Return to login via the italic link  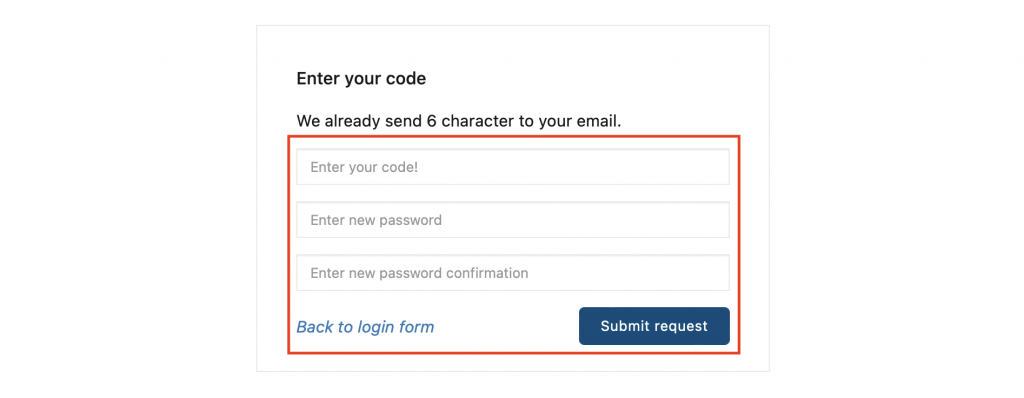(x=365, y=327)
